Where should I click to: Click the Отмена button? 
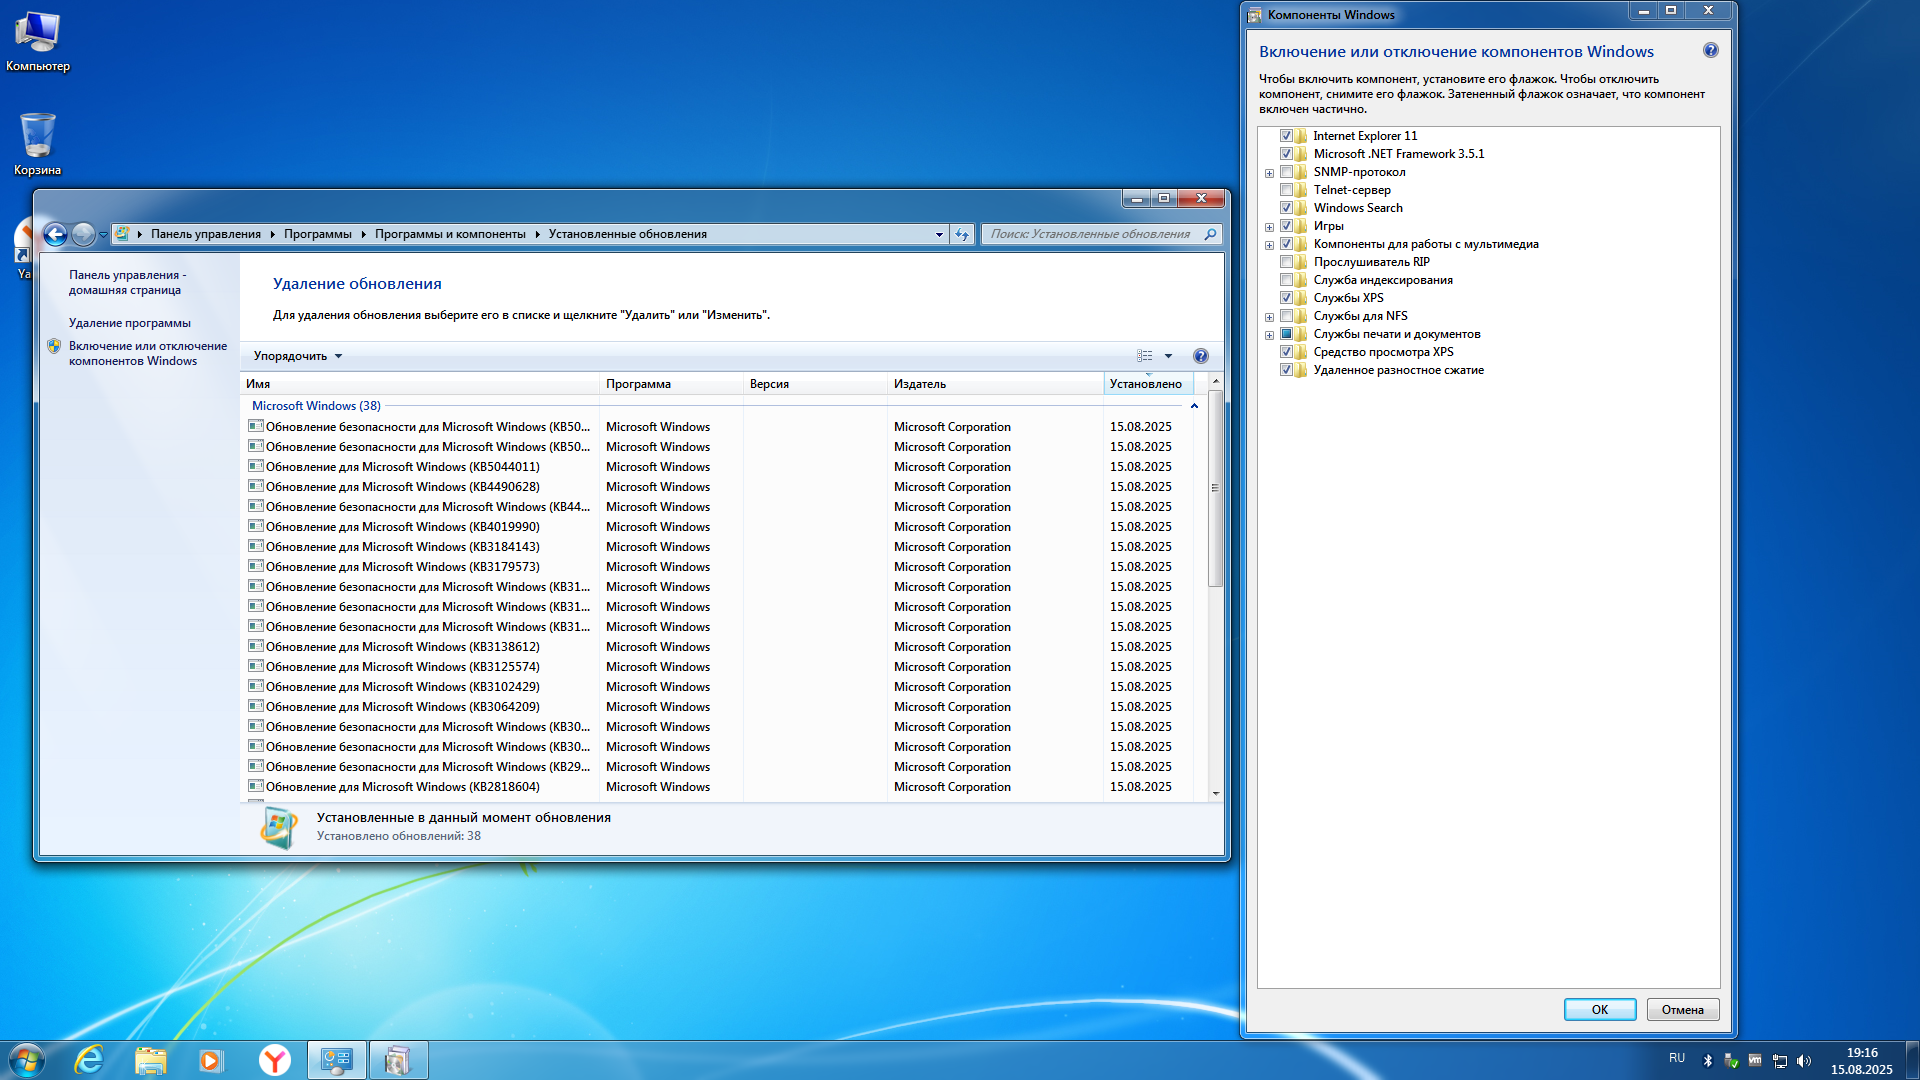click(x=1682, y=1010)
